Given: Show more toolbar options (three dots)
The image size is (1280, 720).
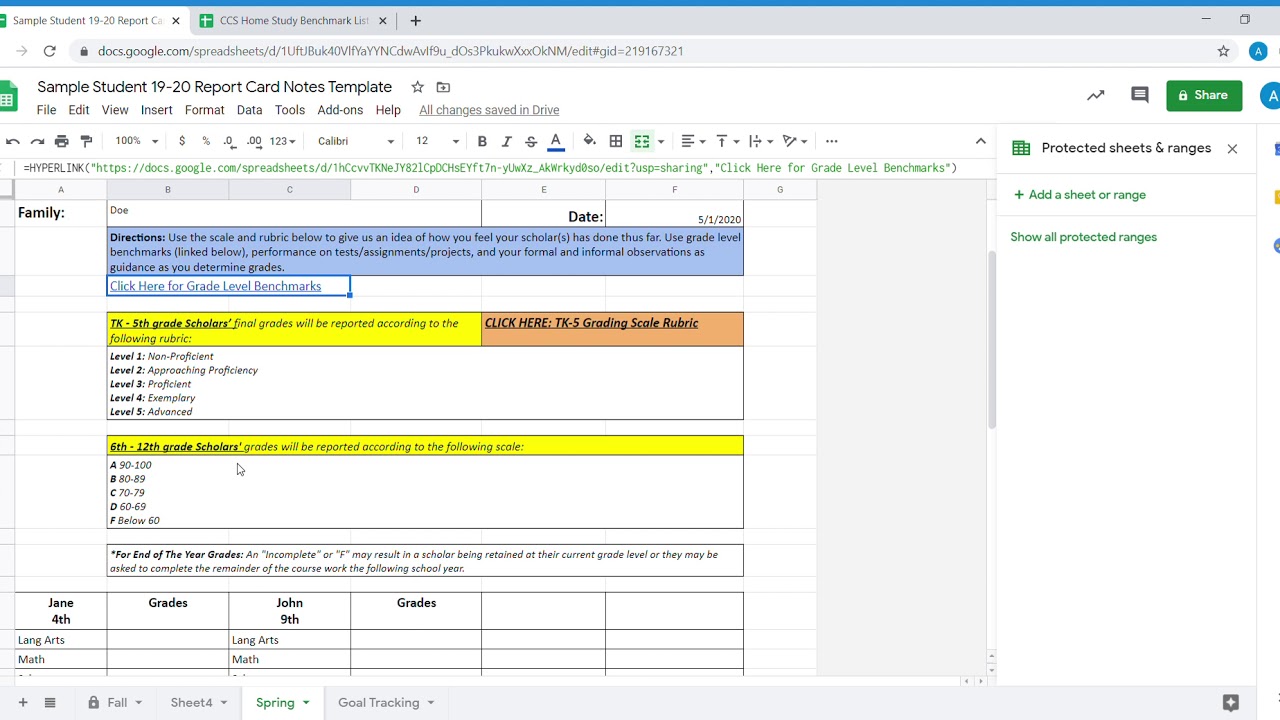Looking at the screenshot, I should (x=832, y=141).
